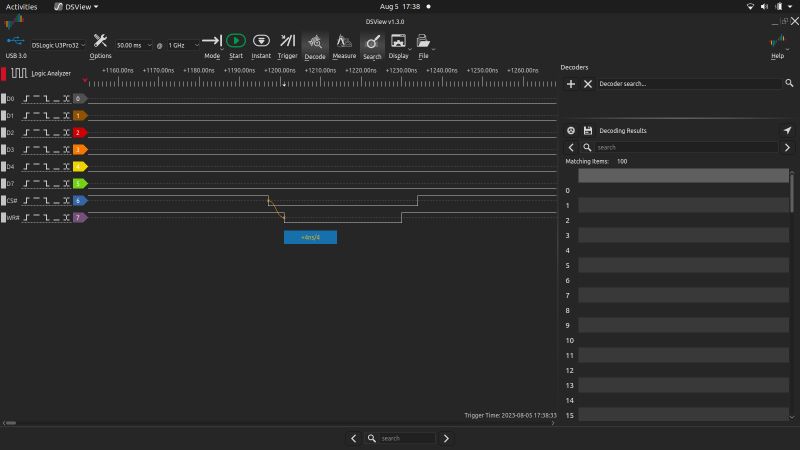
Task: Click the gray channel 0 color tag
Action: tap(80, 98)
